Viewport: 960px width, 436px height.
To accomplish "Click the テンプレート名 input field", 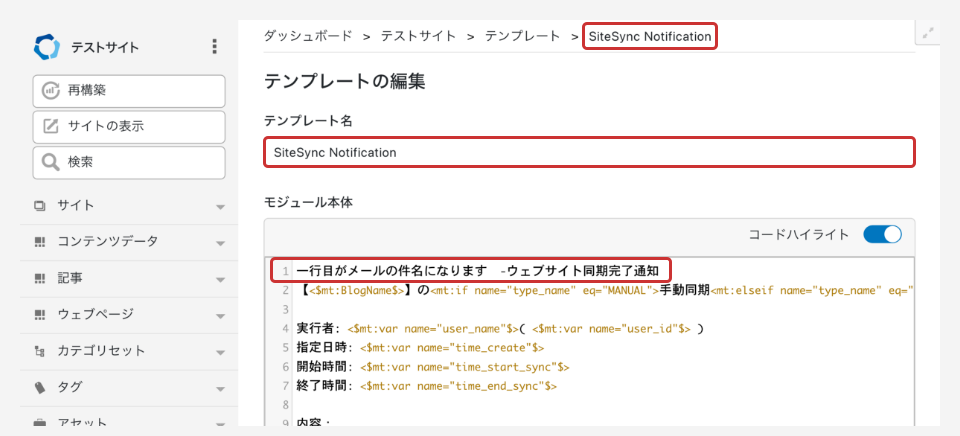I will click(589, 153).
